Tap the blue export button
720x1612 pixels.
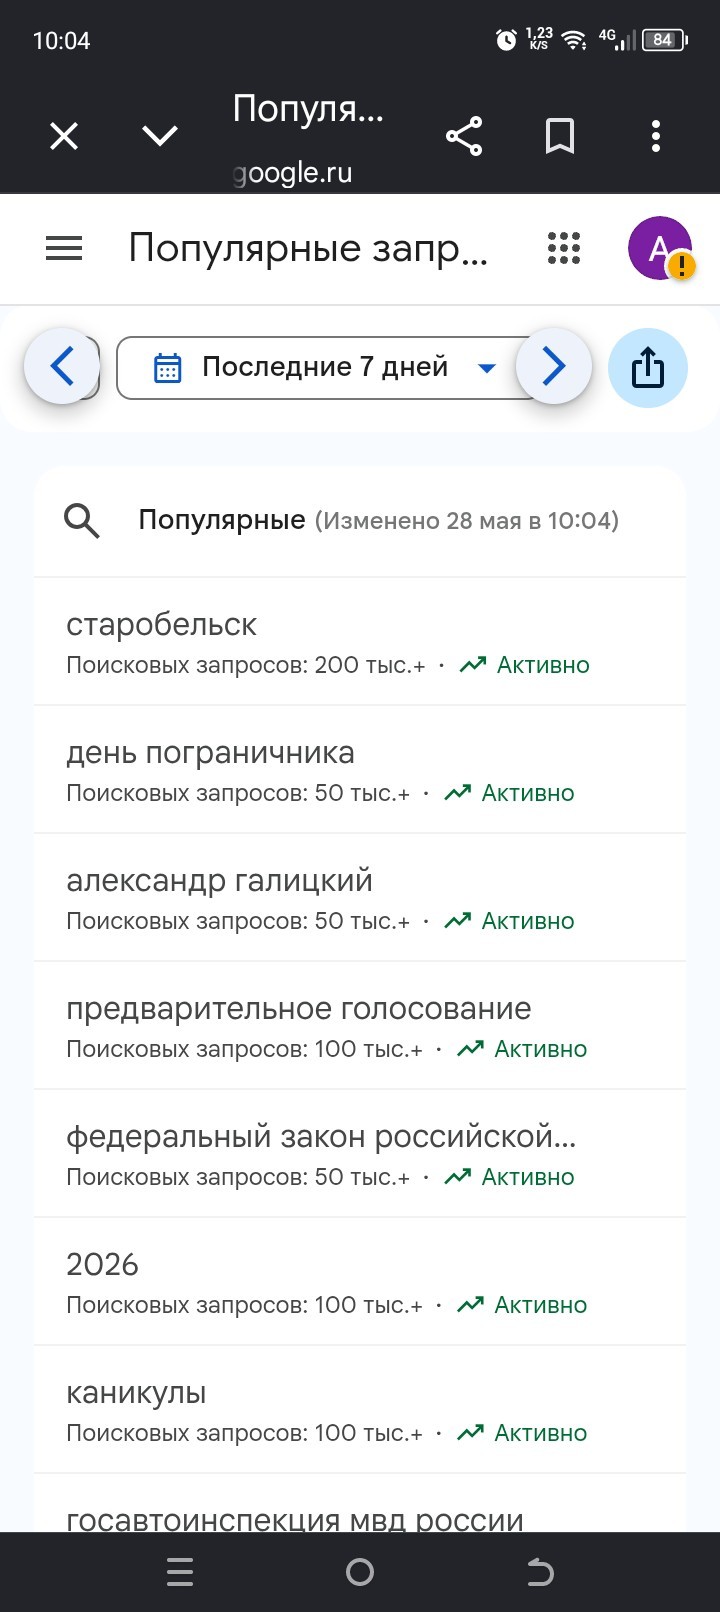click(x=648, y=367)
